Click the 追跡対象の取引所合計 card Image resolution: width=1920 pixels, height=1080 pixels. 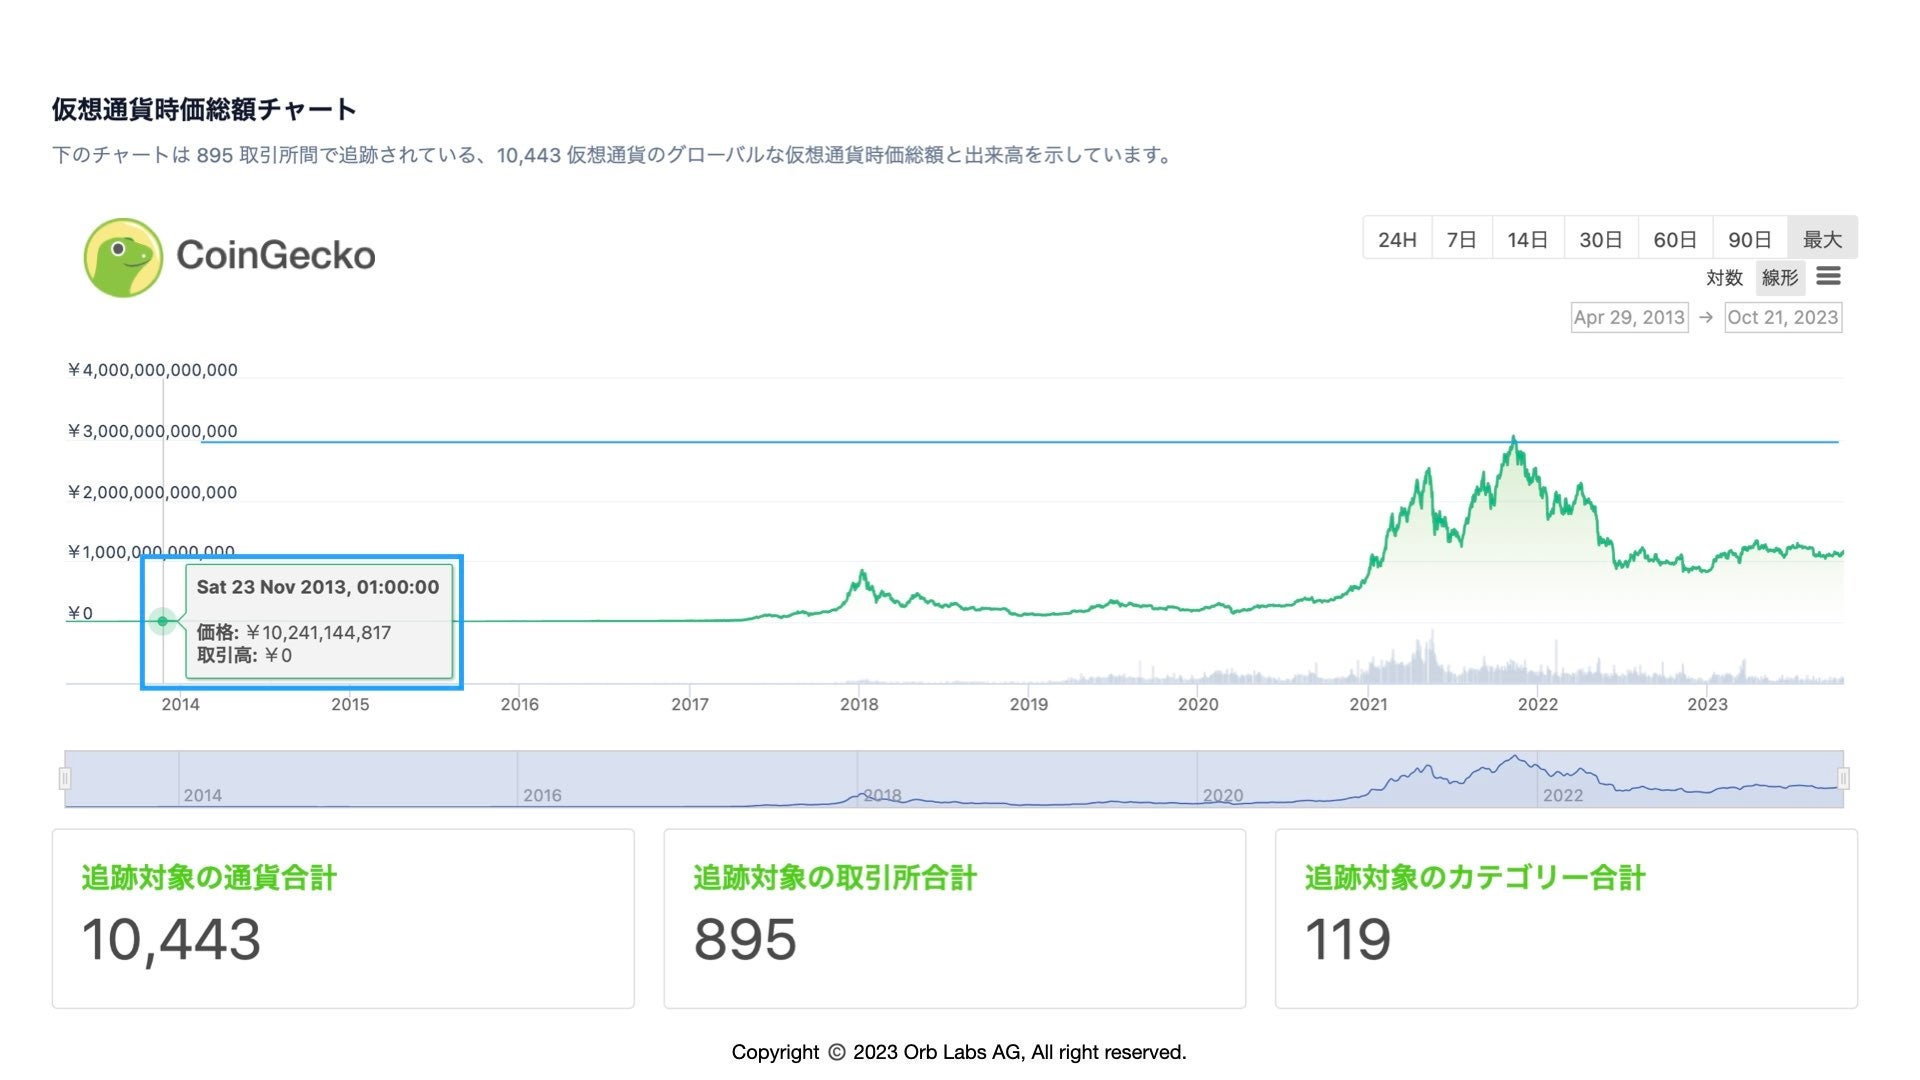tap(954, 918)
